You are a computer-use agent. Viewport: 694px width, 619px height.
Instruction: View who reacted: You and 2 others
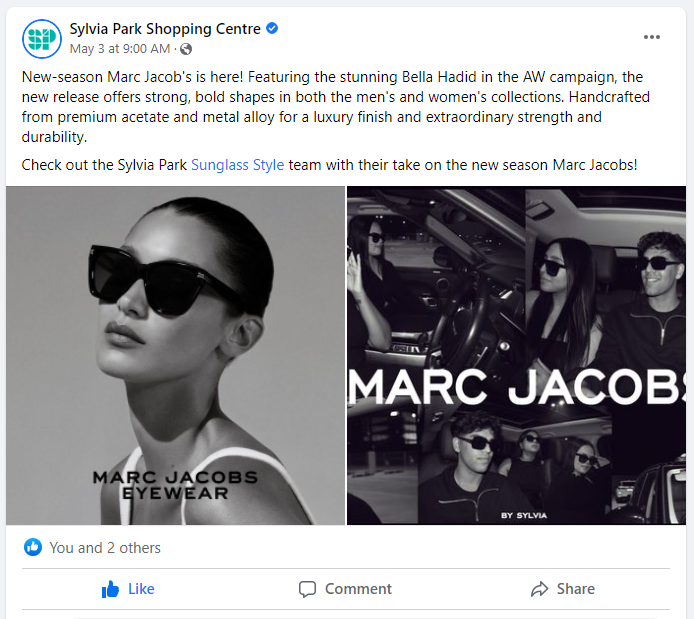pyautogui.click(x=105, y=548)
